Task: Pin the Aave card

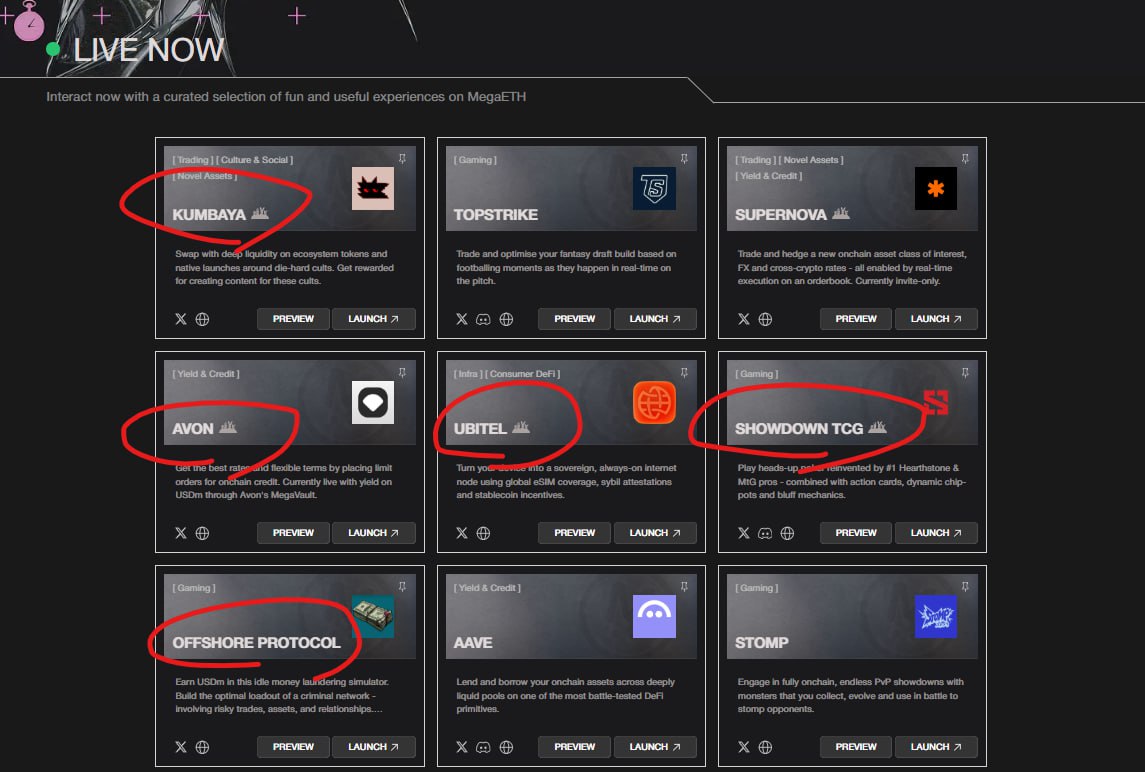Action: (684, 586)
